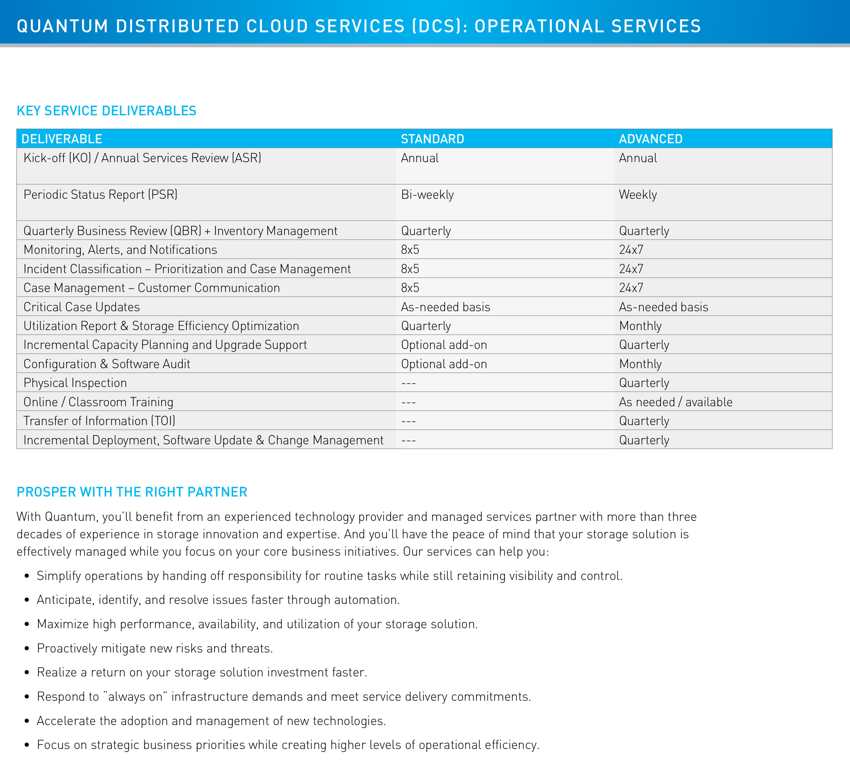The width and height of the screenshot is (850, 766).
Task: Select 'Incremental Deployment, Software Update & Change Management'
Action: point(203,440)
